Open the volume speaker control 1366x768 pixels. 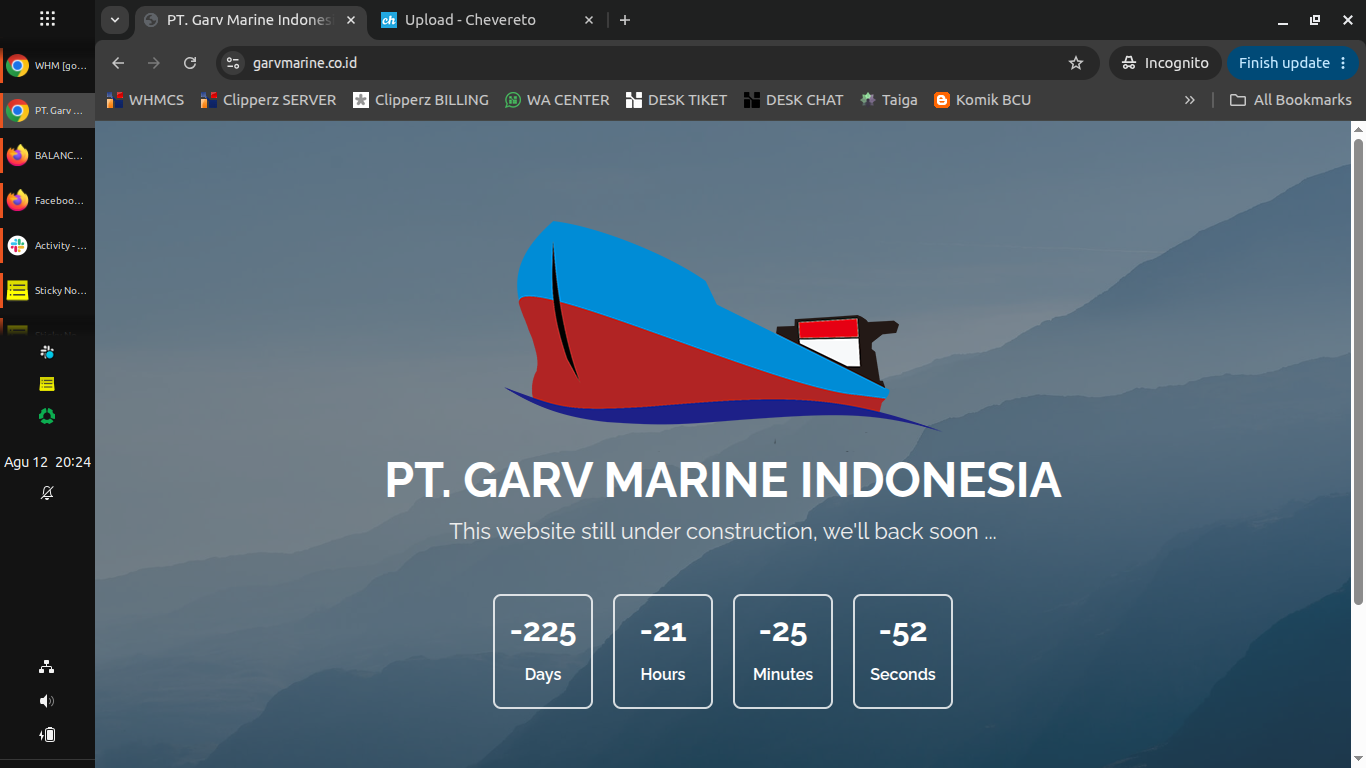[47, 701]
